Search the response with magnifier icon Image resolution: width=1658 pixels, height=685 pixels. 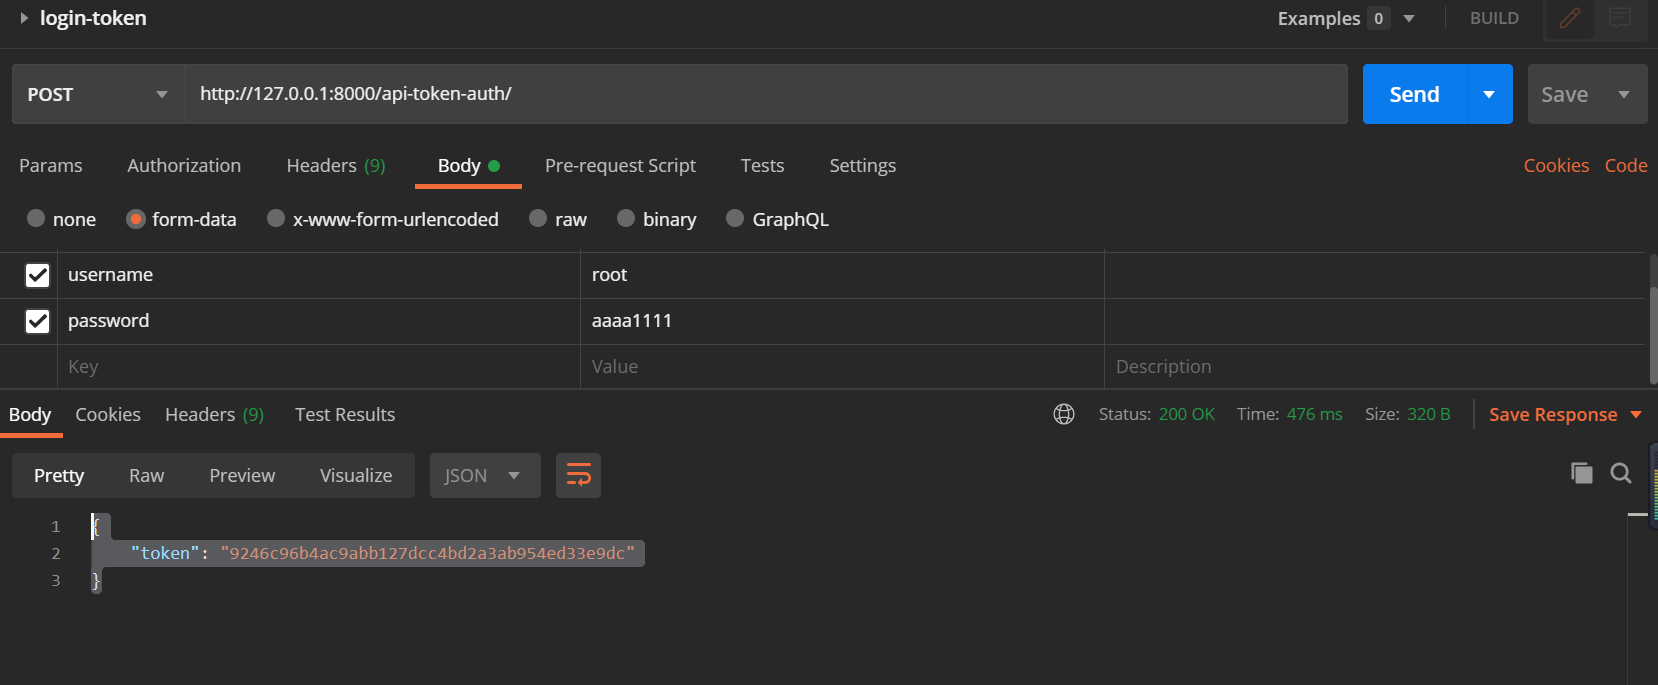(1621, 473)
